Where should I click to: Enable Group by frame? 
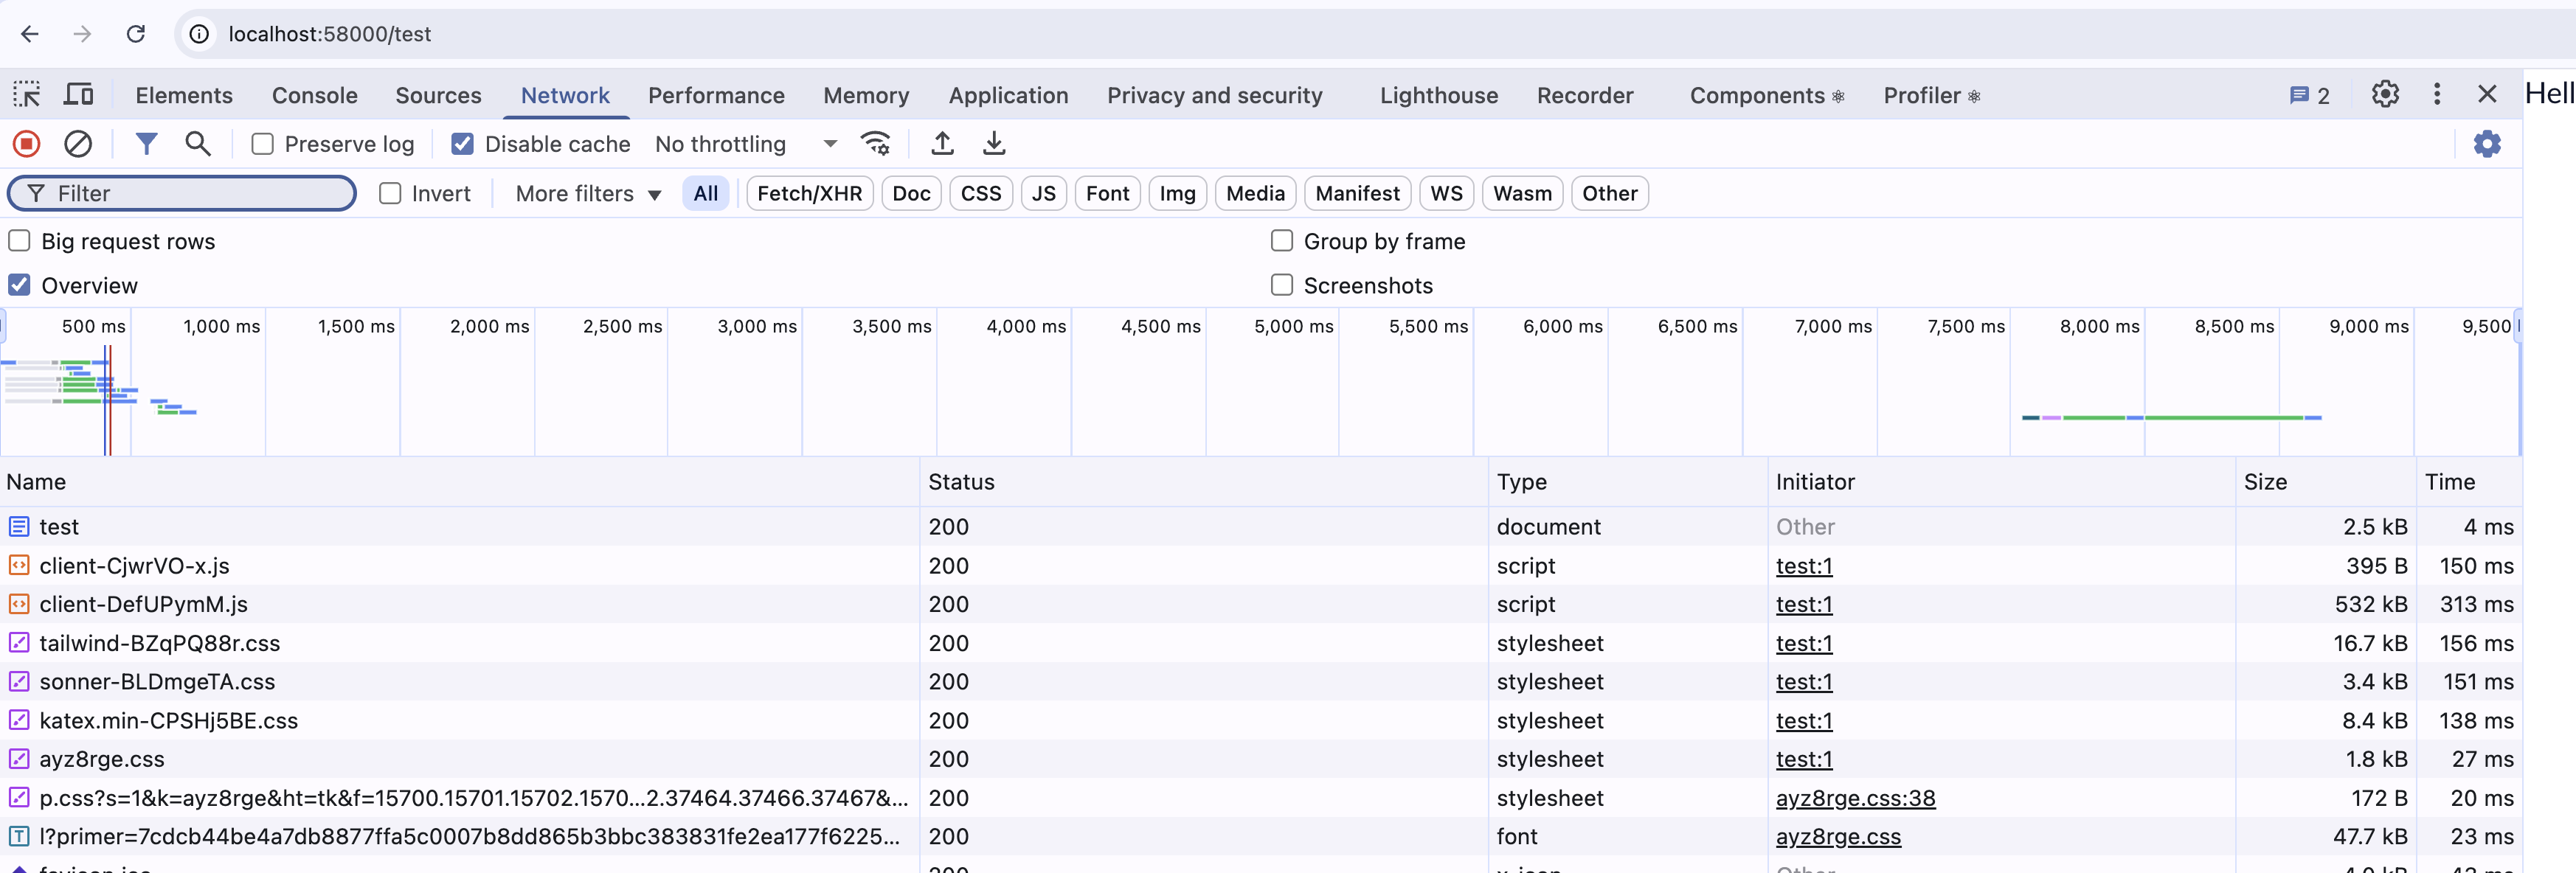(x=1281, y=241)
